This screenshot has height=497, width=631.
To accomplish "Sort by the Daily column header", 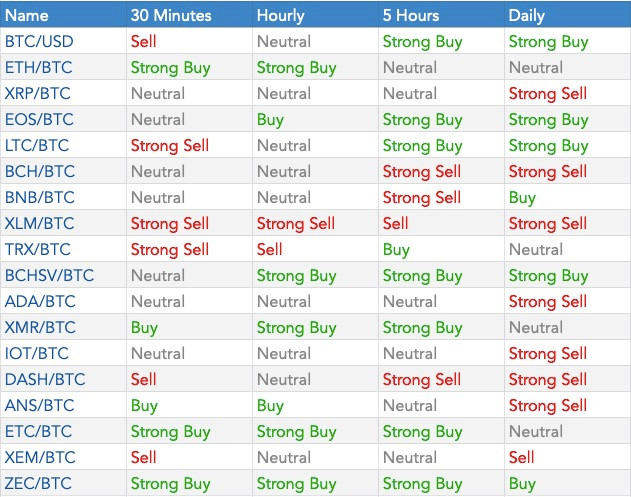I will tap(526, 15).
